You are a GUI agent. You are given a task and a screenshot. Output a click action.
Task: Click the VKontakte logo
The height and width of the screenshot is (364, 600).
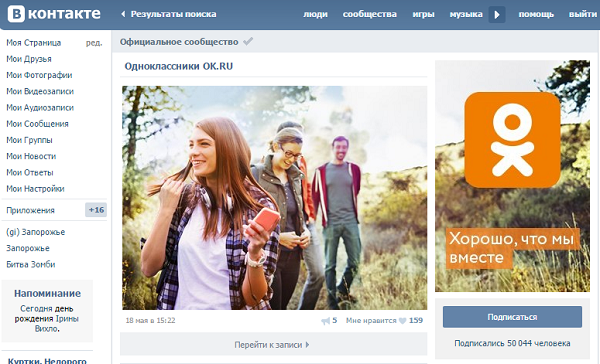54,14
